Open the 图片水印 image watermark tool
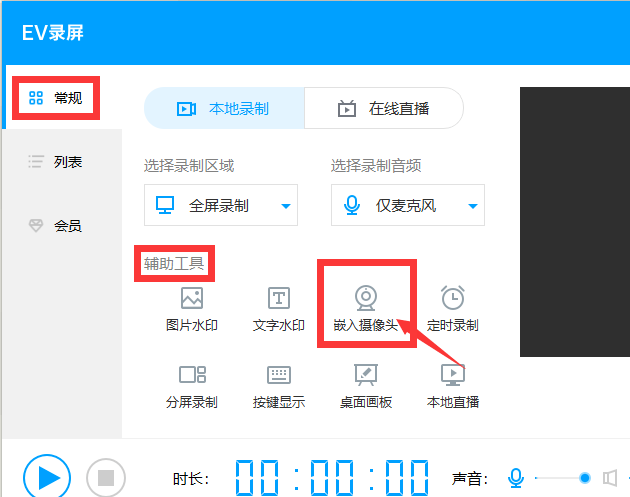 [192, 309]
